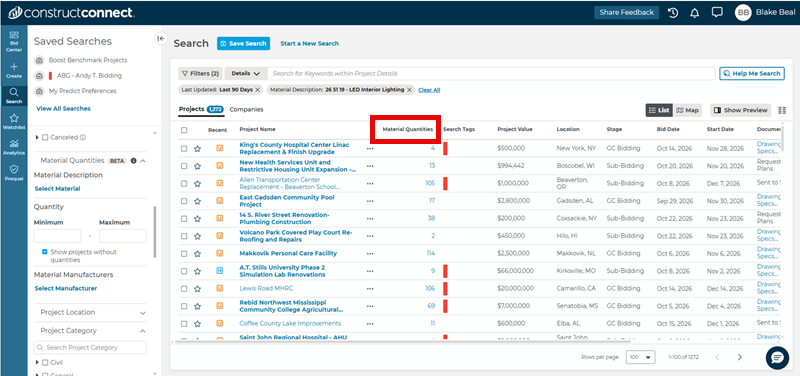This screenshot has height=376, width=800.
Task: Click the Minimum quantity field
Action: (x=57, y=236)
